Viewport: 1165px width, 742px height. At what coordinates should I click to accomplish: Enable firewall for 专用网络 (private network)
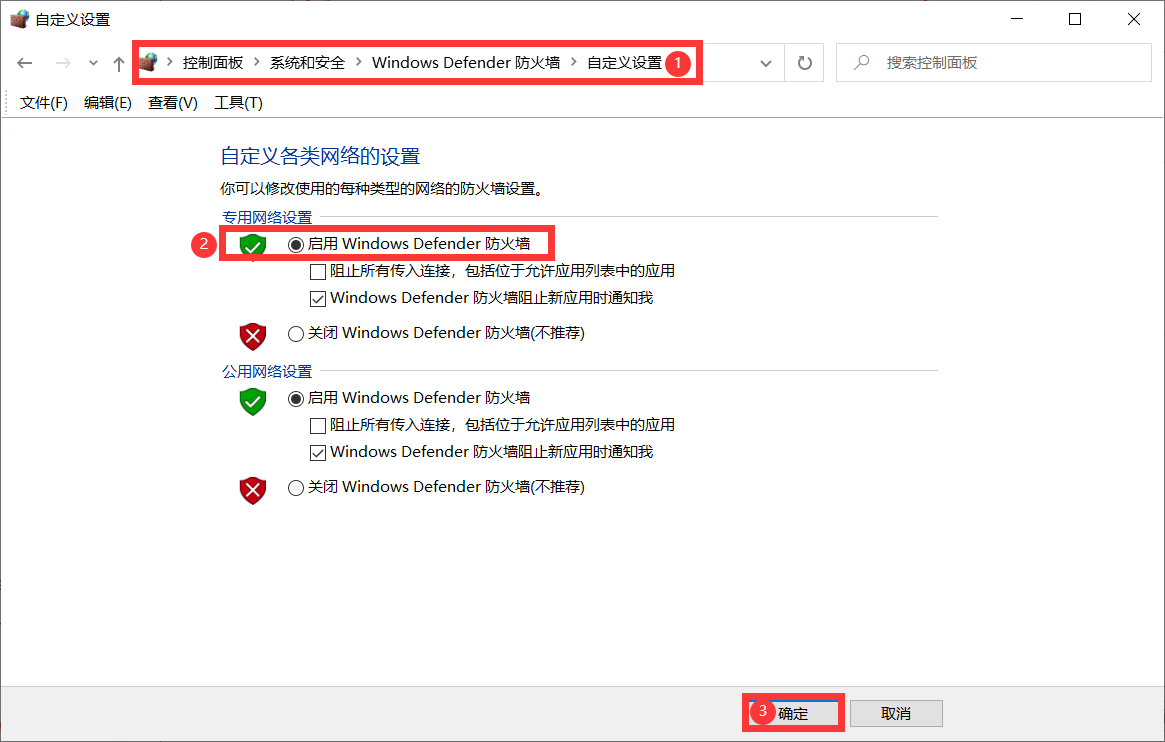pyautogui.click(x=296, y=244)
